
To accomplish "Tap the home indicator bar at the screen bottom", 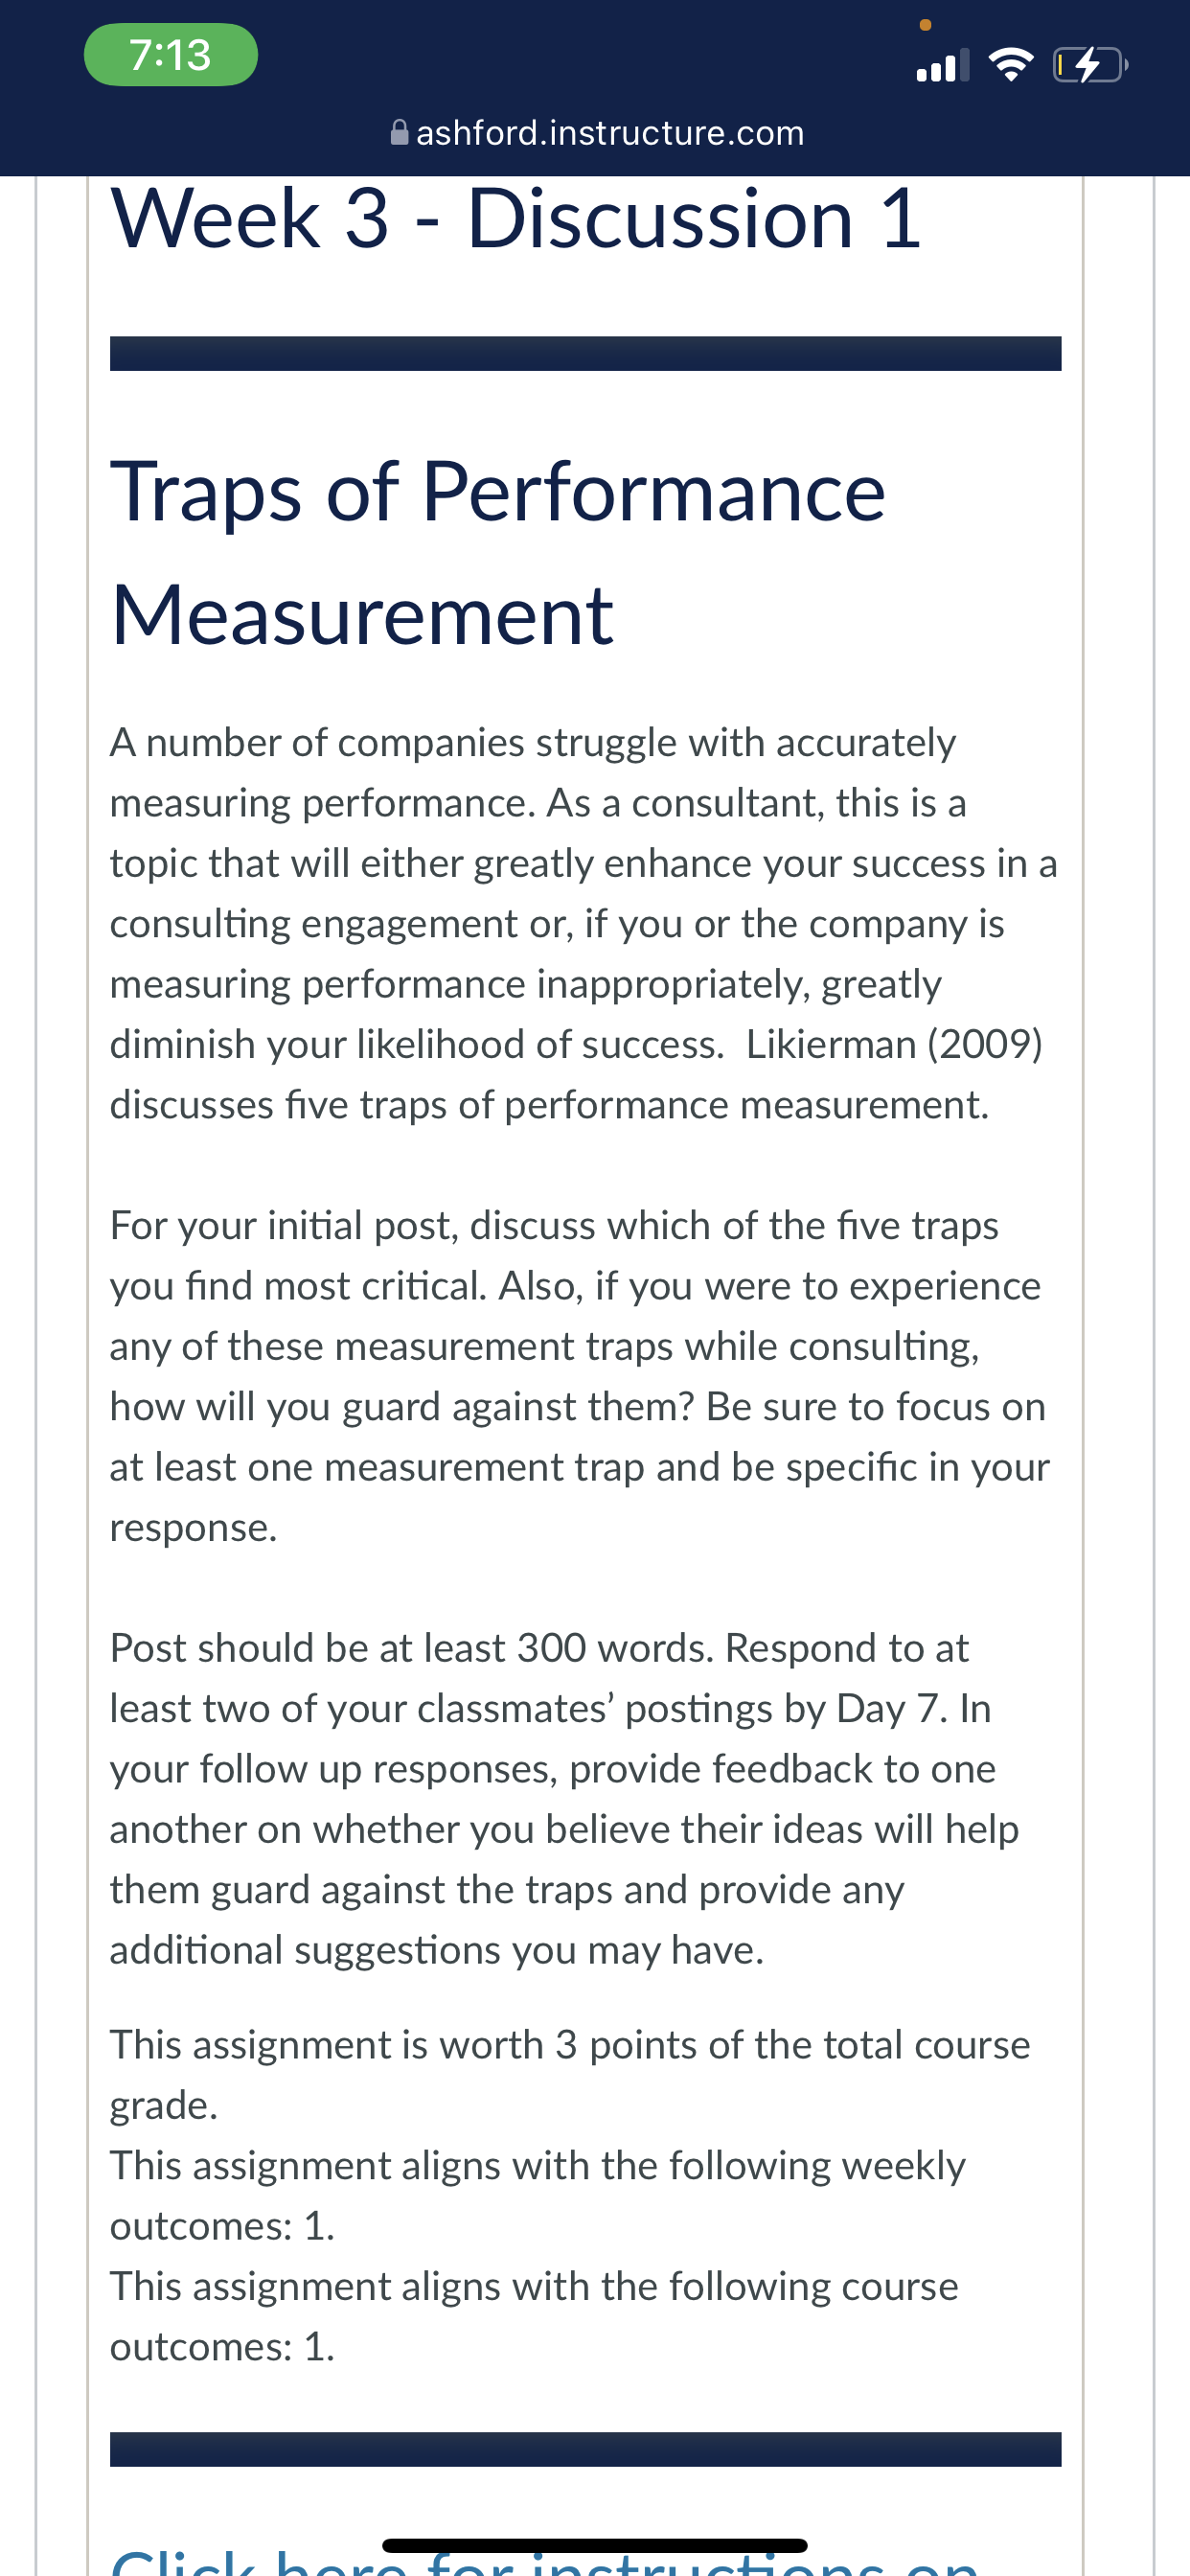I will [595, 2545].
